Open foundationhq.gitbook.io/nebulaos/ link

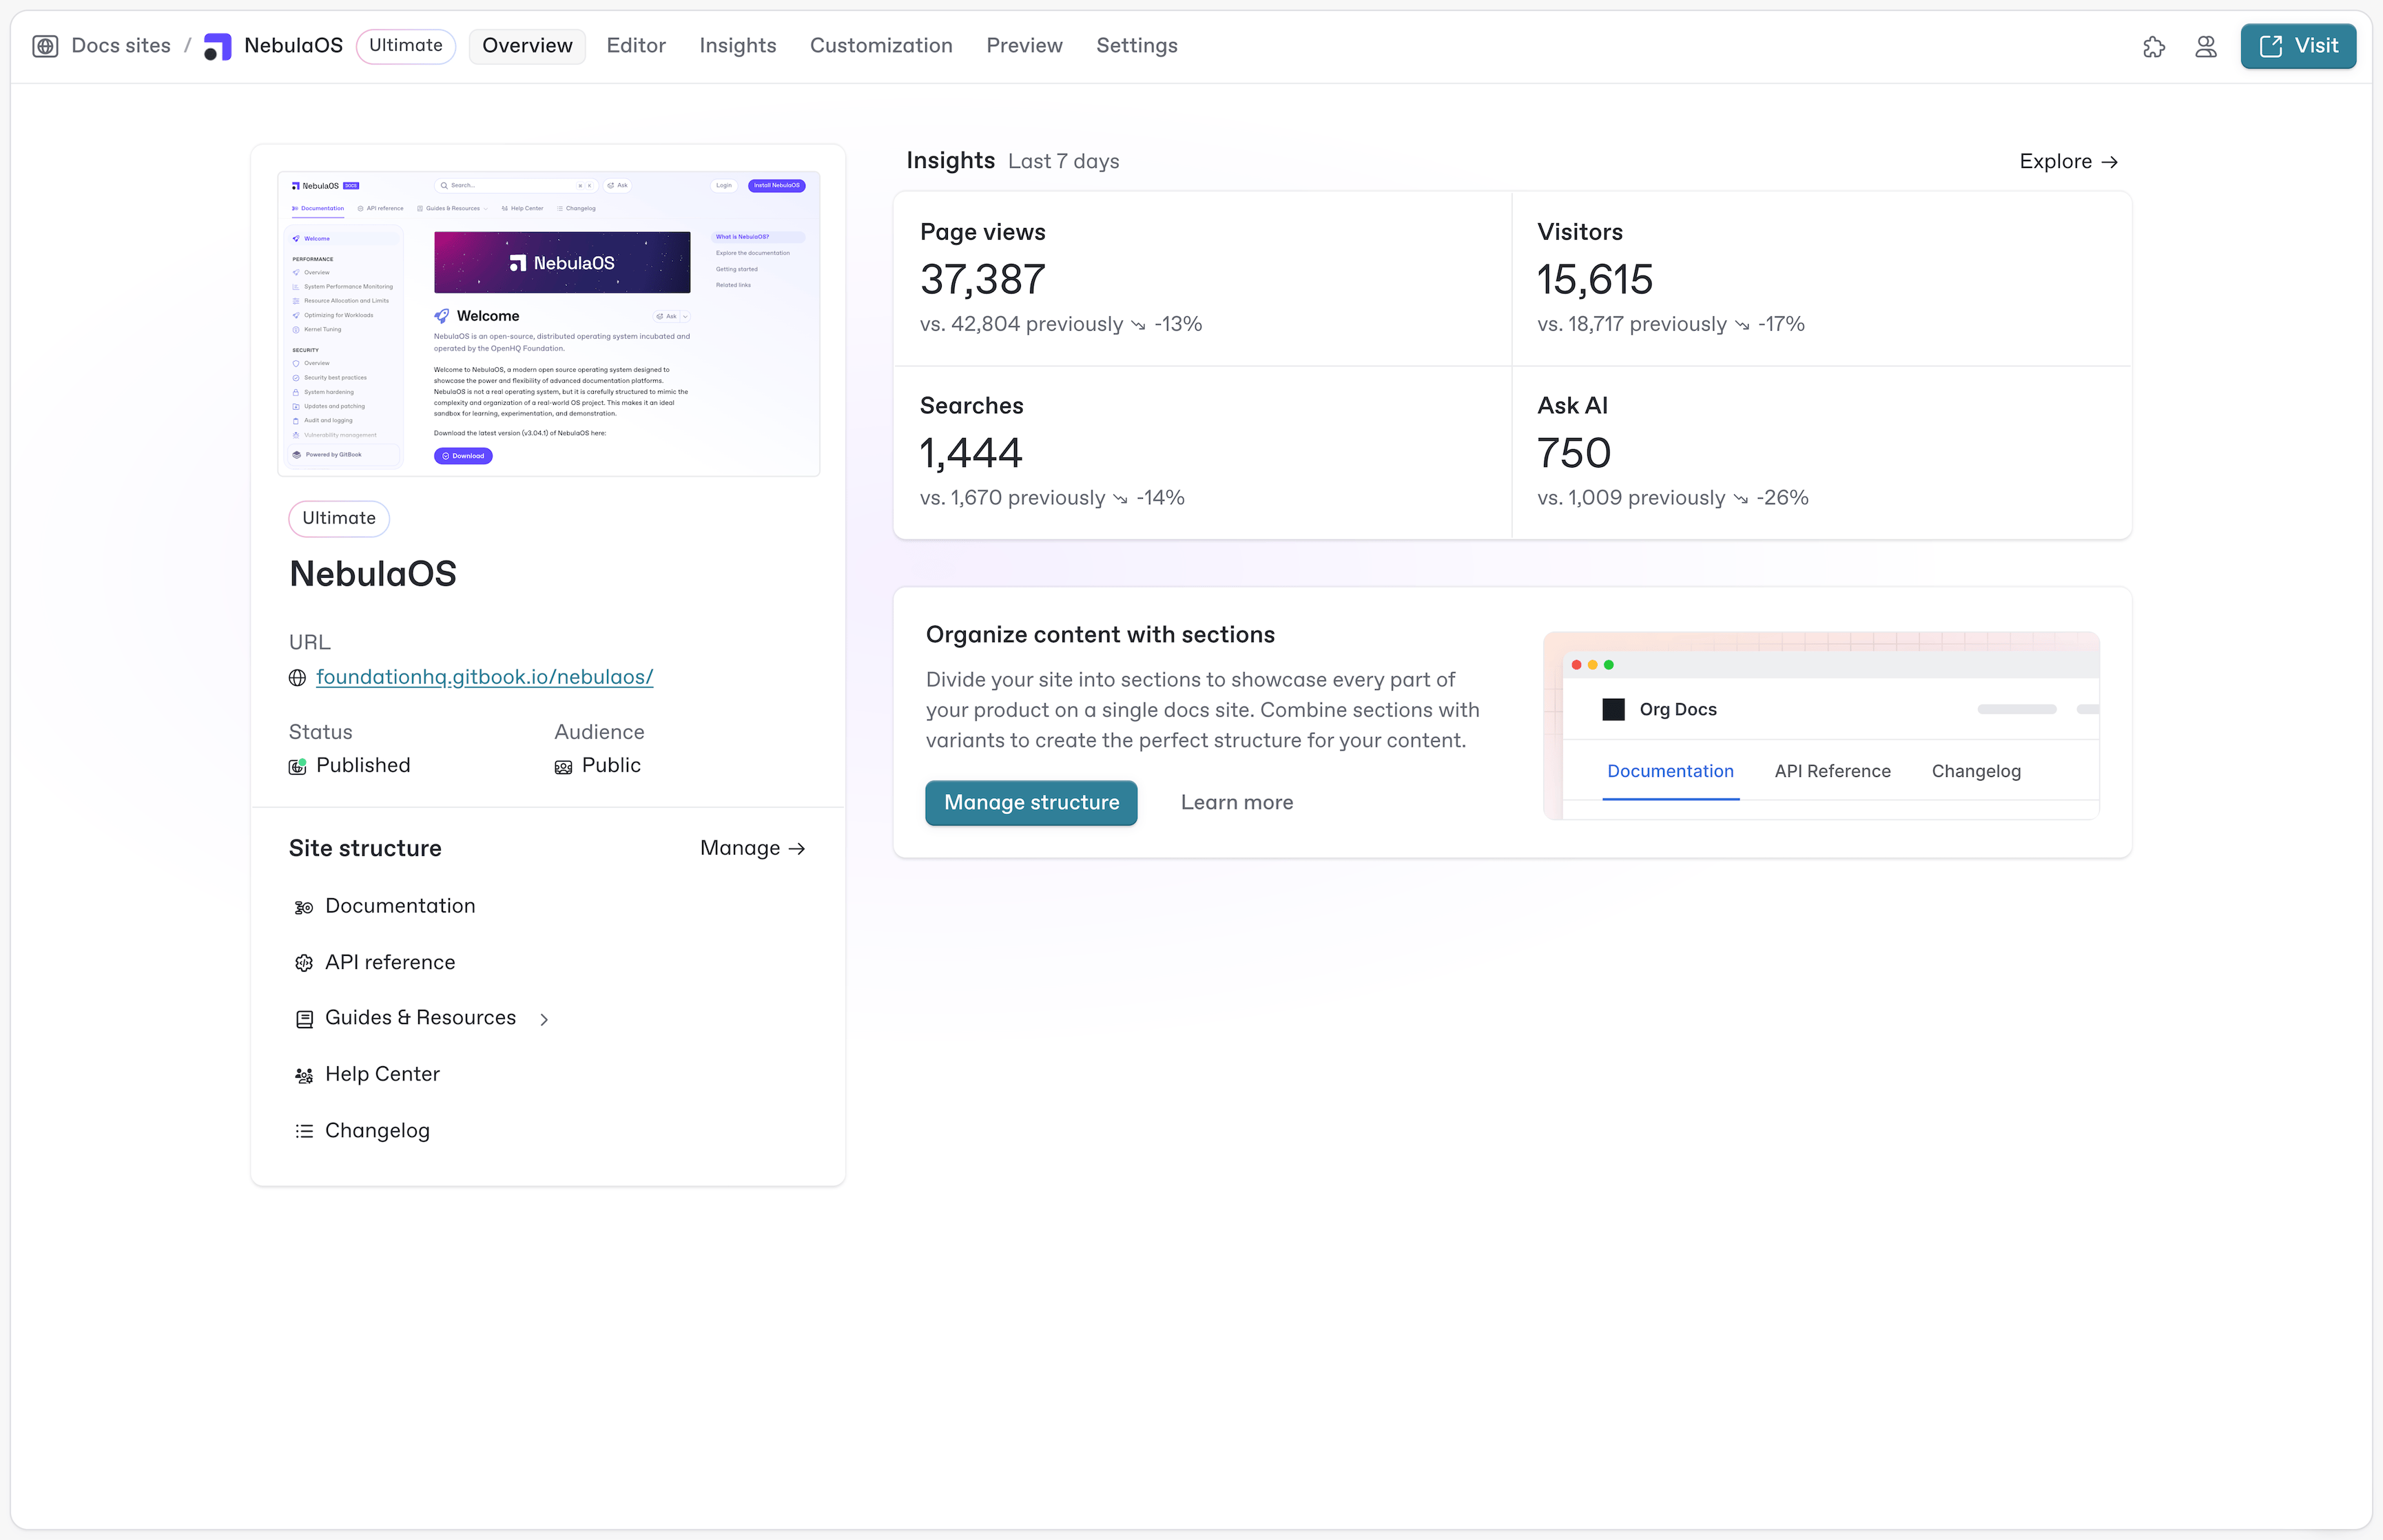point(485,677)
